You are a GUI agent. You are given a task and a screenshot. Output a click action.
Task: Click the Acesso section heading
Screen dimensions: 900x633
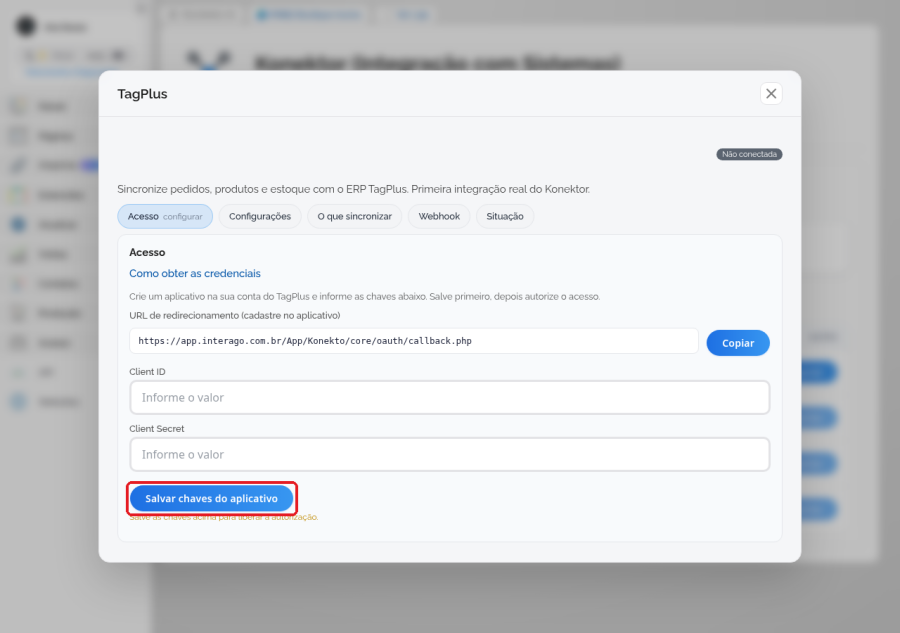click(147, 252)
